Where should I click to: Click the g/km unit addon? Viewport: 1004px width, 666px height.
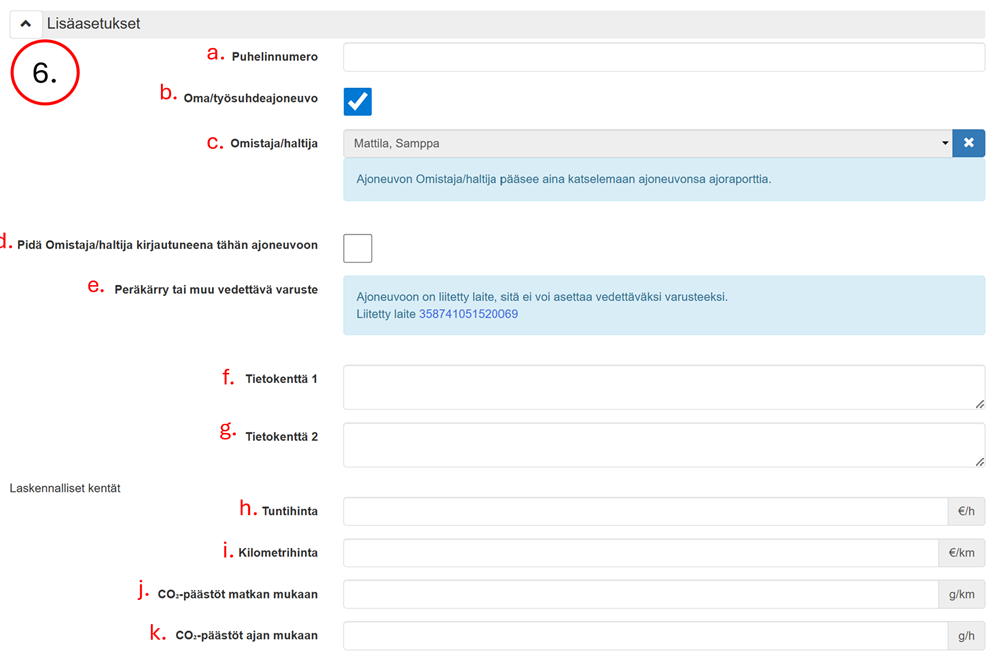click(961, 595)
